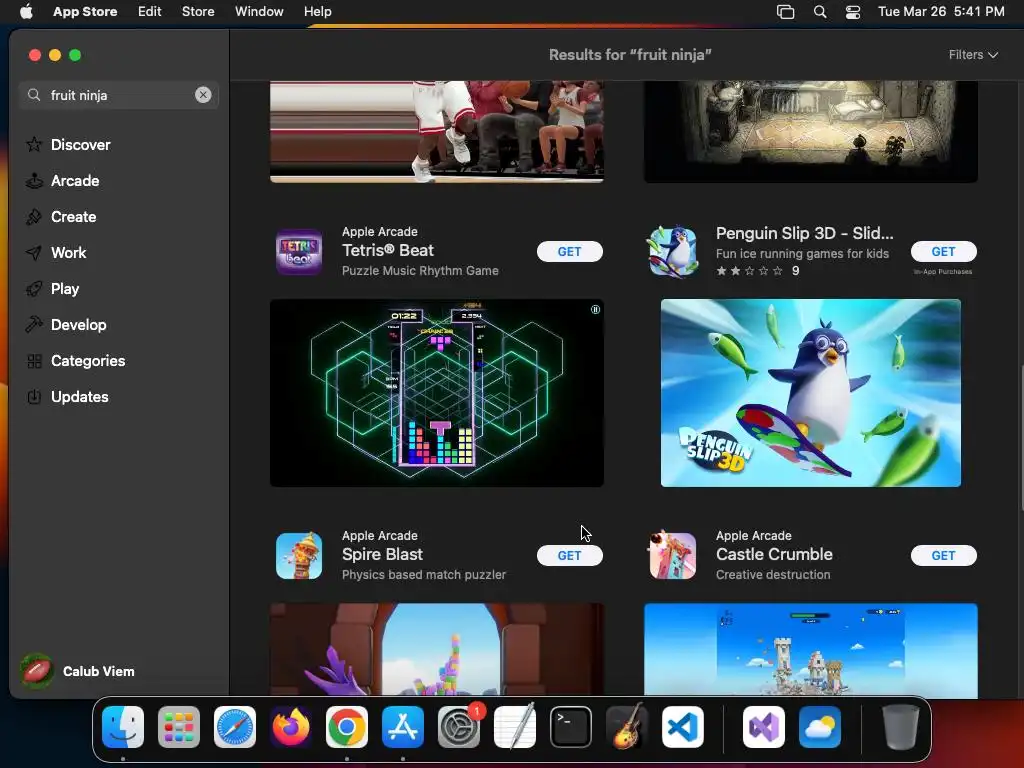Get Penguin Slip 3D

click(944, 251)
